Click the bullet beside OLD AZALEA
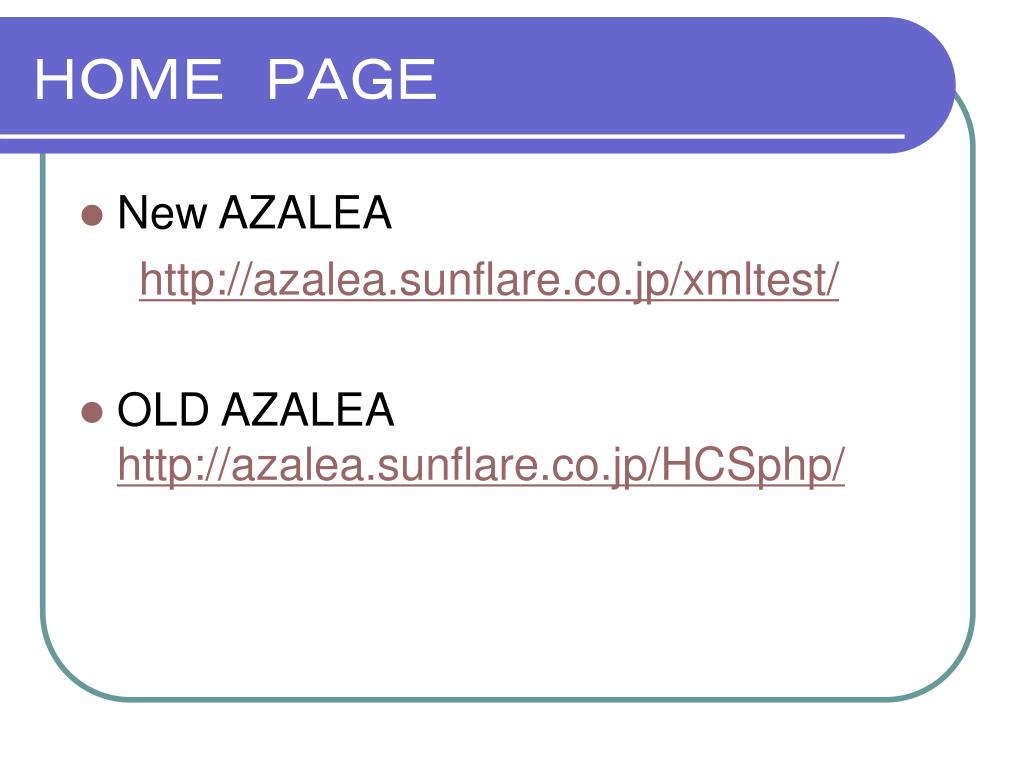 click(x=92, y=413)
